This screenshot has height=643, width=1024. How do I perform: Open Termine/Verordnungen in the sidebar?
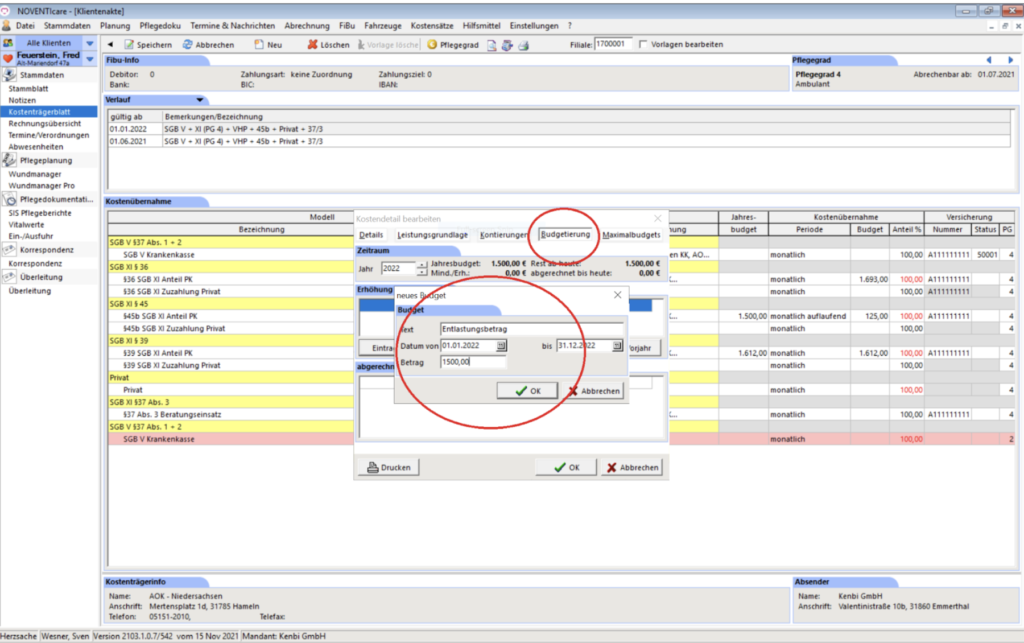[48, 135]
